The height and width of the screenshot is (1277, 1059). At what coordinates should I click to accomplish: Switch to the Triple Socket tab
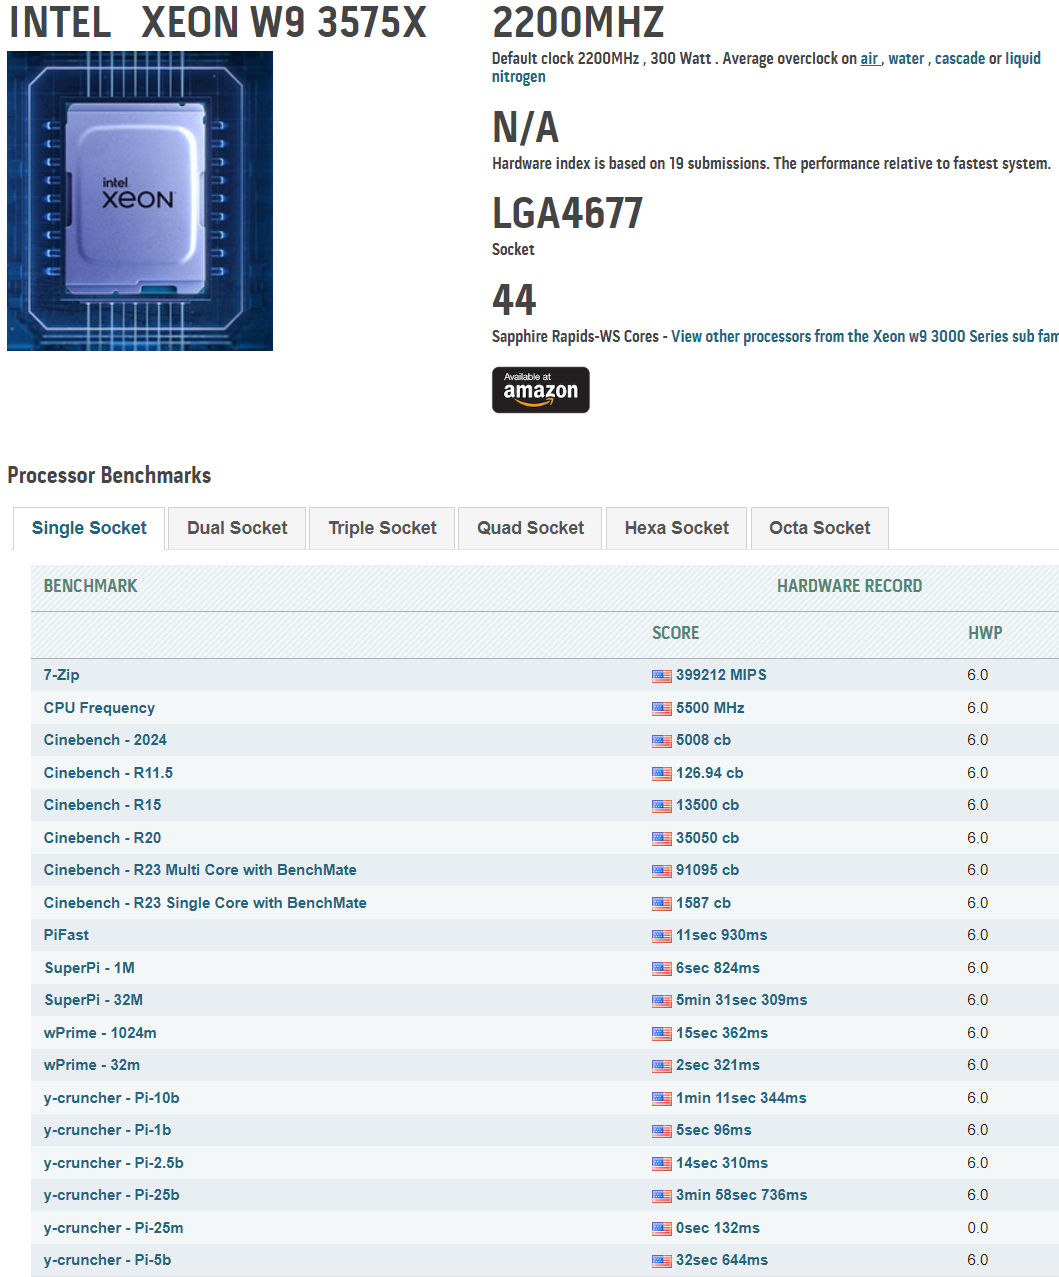(x=383, y=528)
